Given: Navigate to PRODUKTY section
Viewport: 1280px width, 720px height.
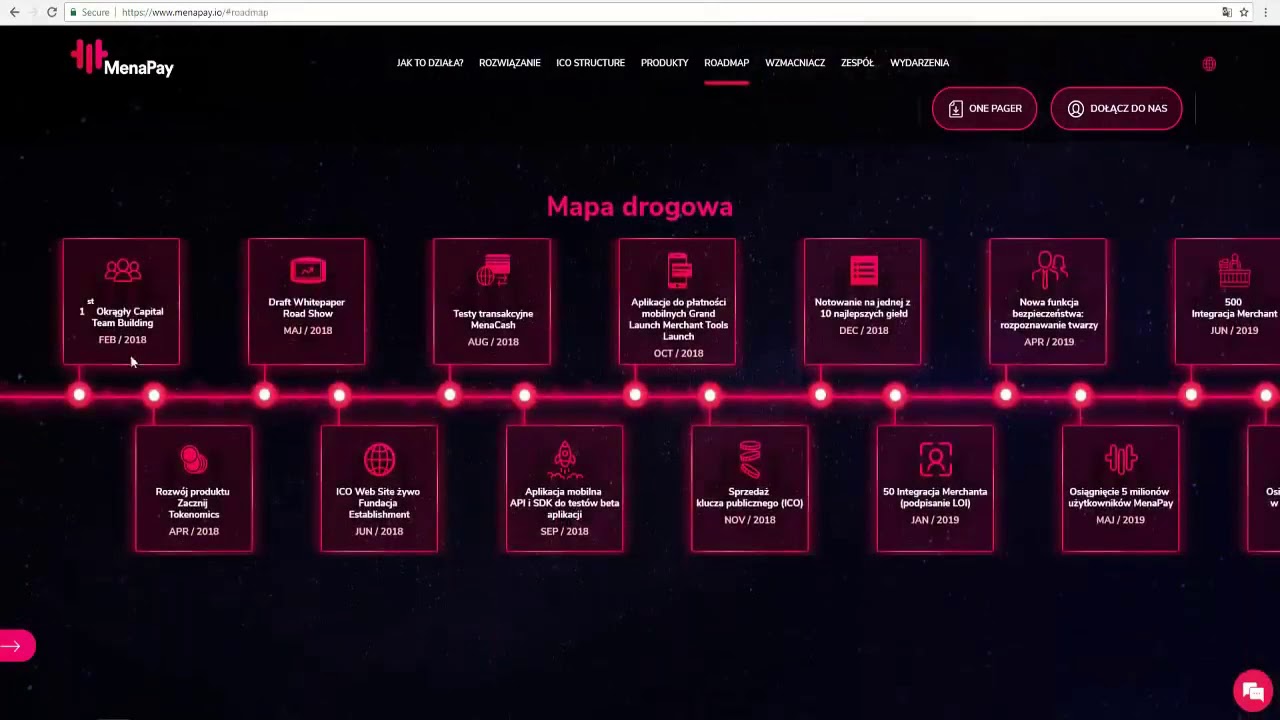Looking at the screenshot, I should [x=665, y=63].
